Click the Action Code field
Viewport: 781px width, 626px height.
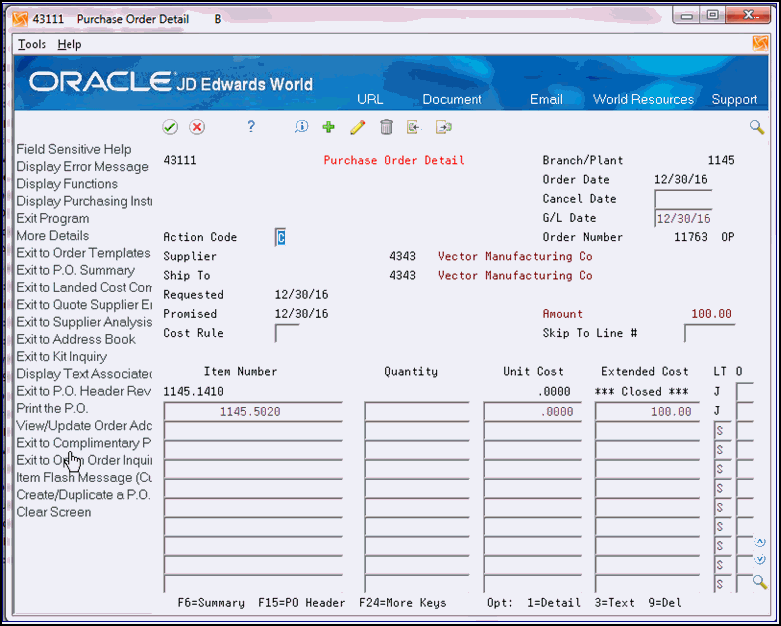point(280,238)
